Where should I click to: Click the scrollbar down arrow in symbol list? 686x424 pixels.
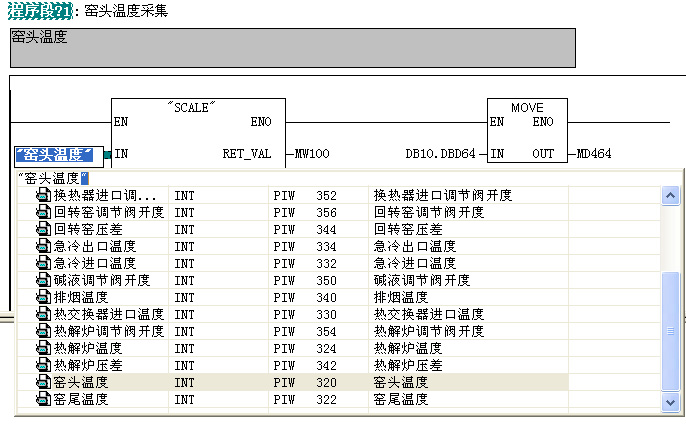tap(671, 401)
